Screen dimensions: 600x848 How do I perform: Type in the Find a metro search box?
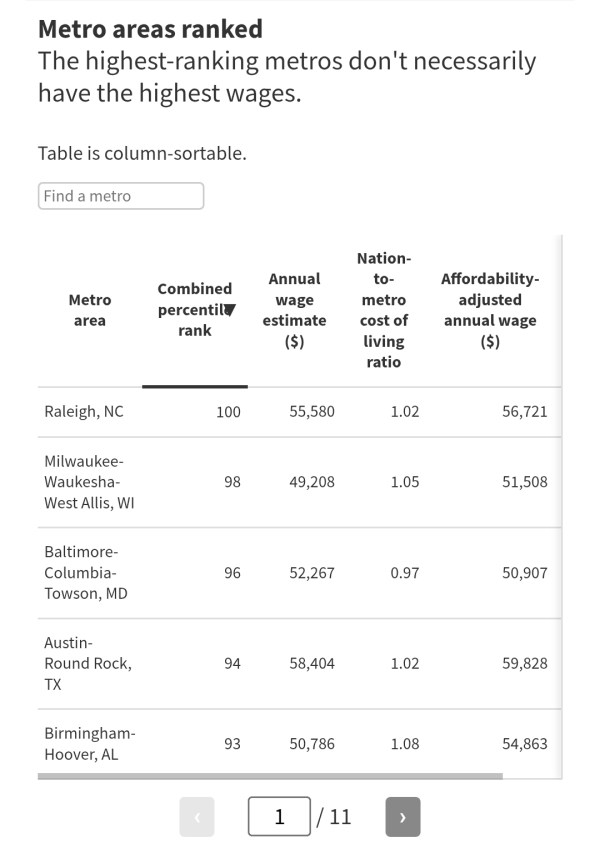click(121, 196)
